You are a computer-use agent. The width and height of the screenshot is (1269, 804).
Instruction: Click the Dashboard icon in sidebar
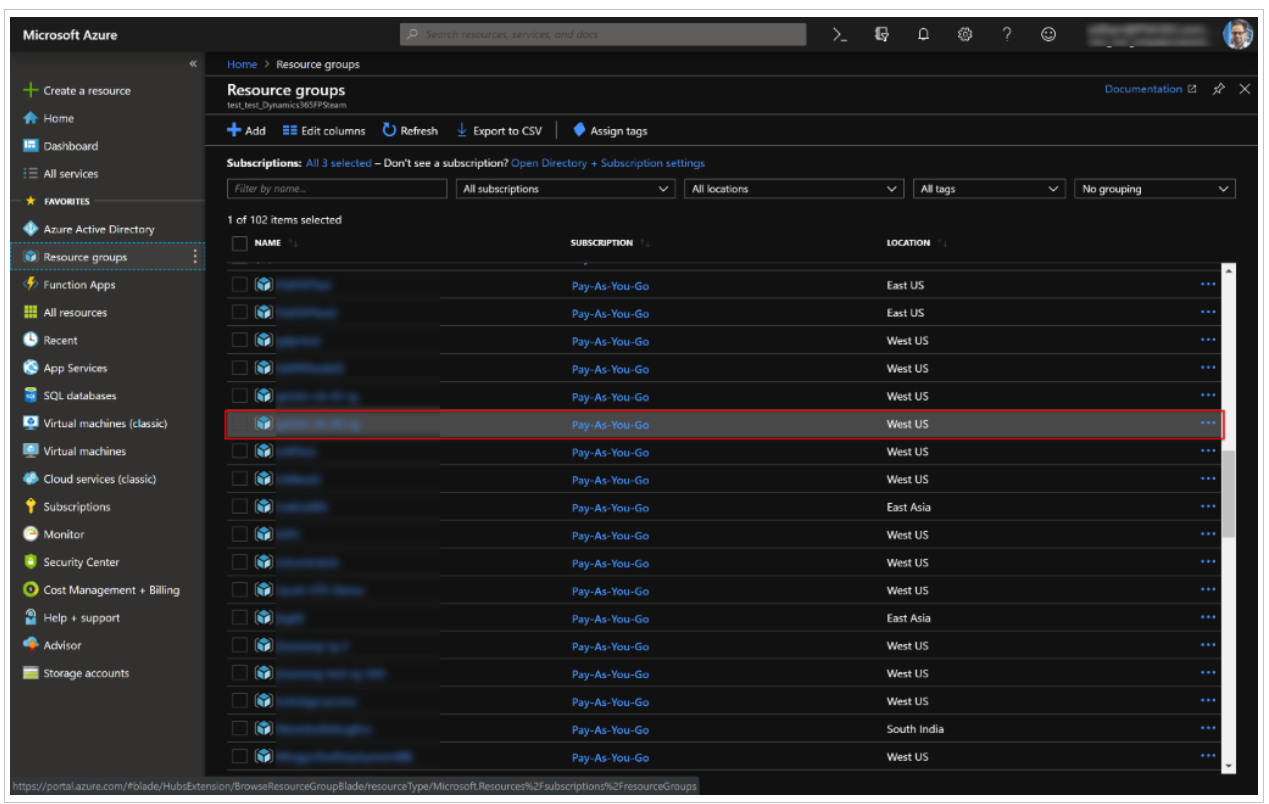[30, 146]
